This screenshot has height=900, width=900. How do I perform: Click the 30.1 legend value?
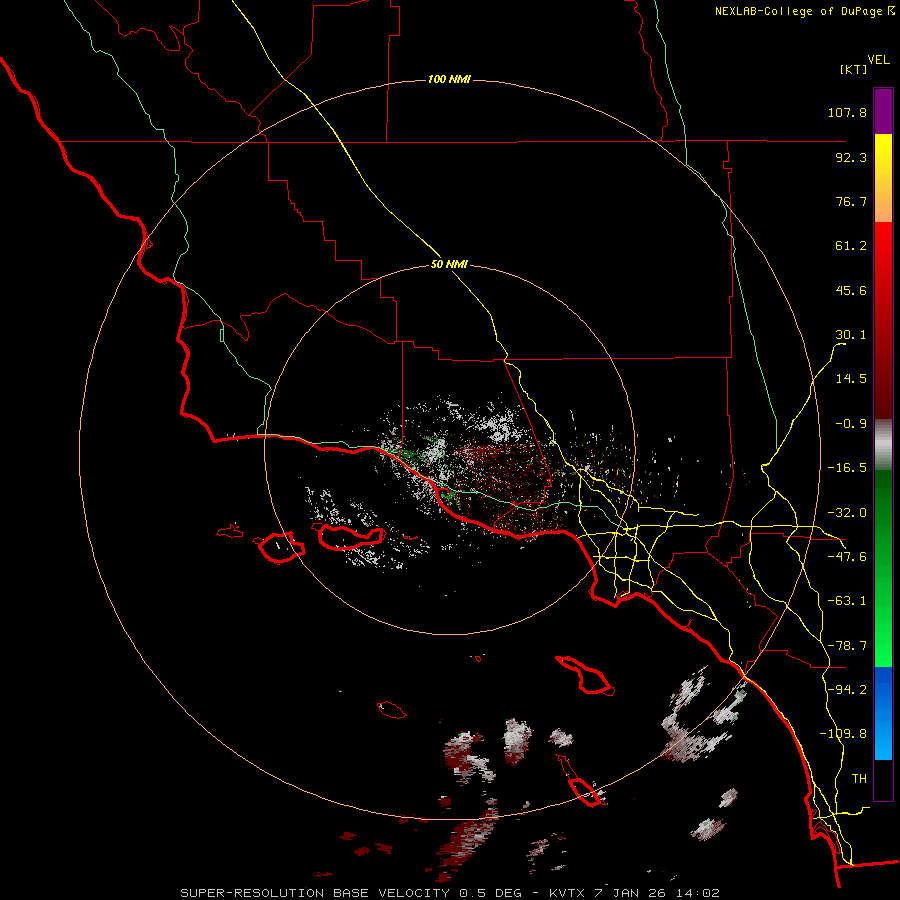[x=851, y=335]
